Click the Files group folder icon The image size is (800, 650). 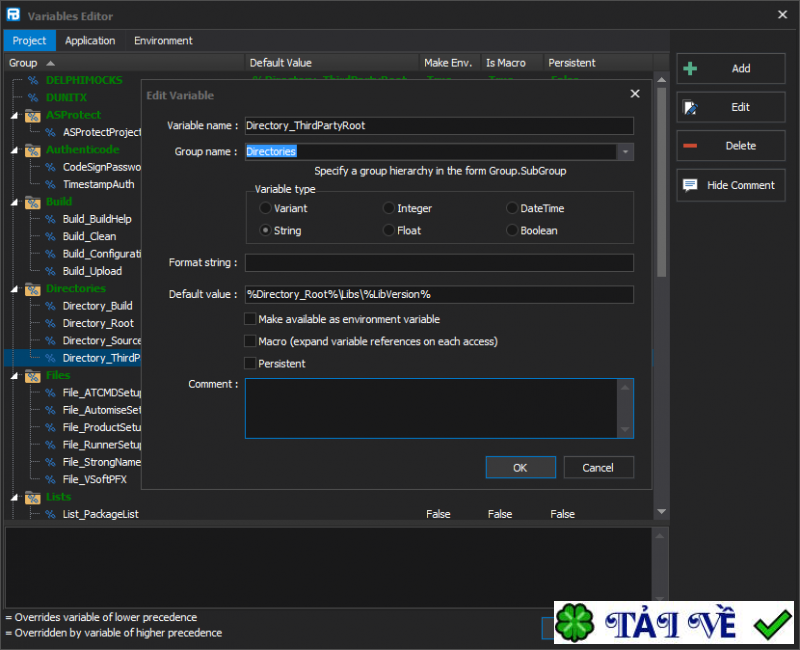point(32,376)
